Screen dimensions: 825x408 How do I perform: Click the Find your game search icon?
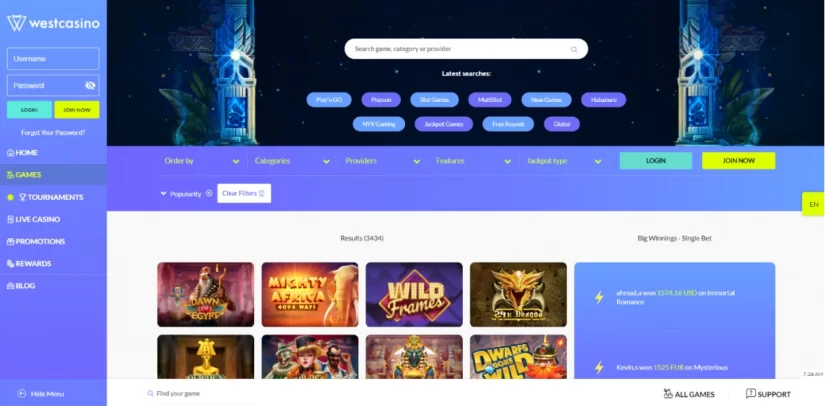coord(150,393)
